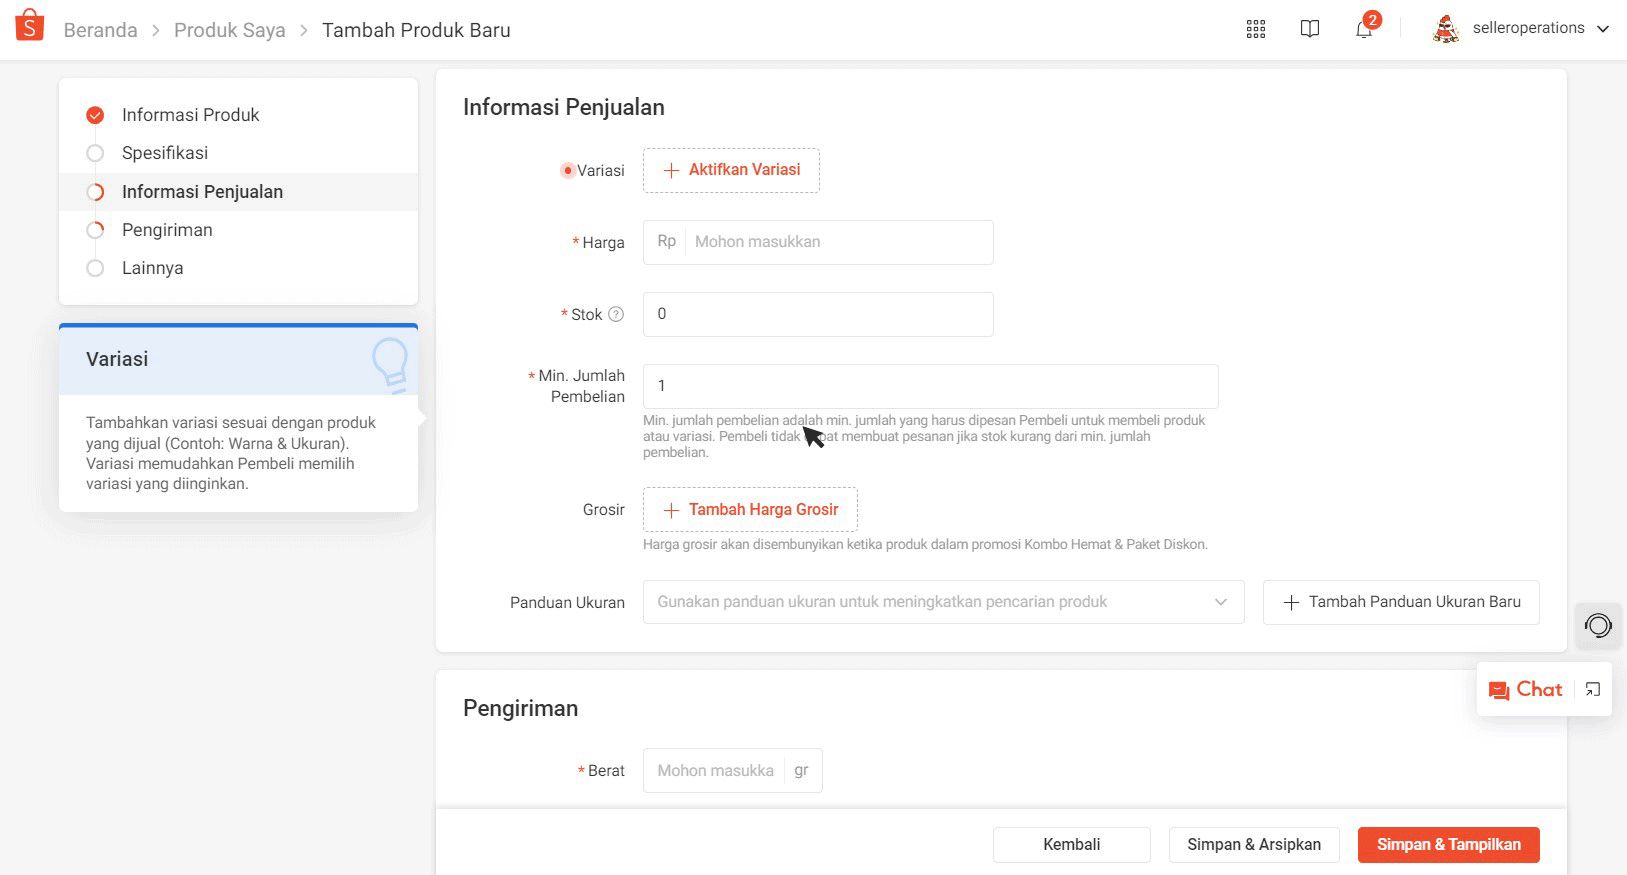Open the seller education book icon

pos(1310,29)
